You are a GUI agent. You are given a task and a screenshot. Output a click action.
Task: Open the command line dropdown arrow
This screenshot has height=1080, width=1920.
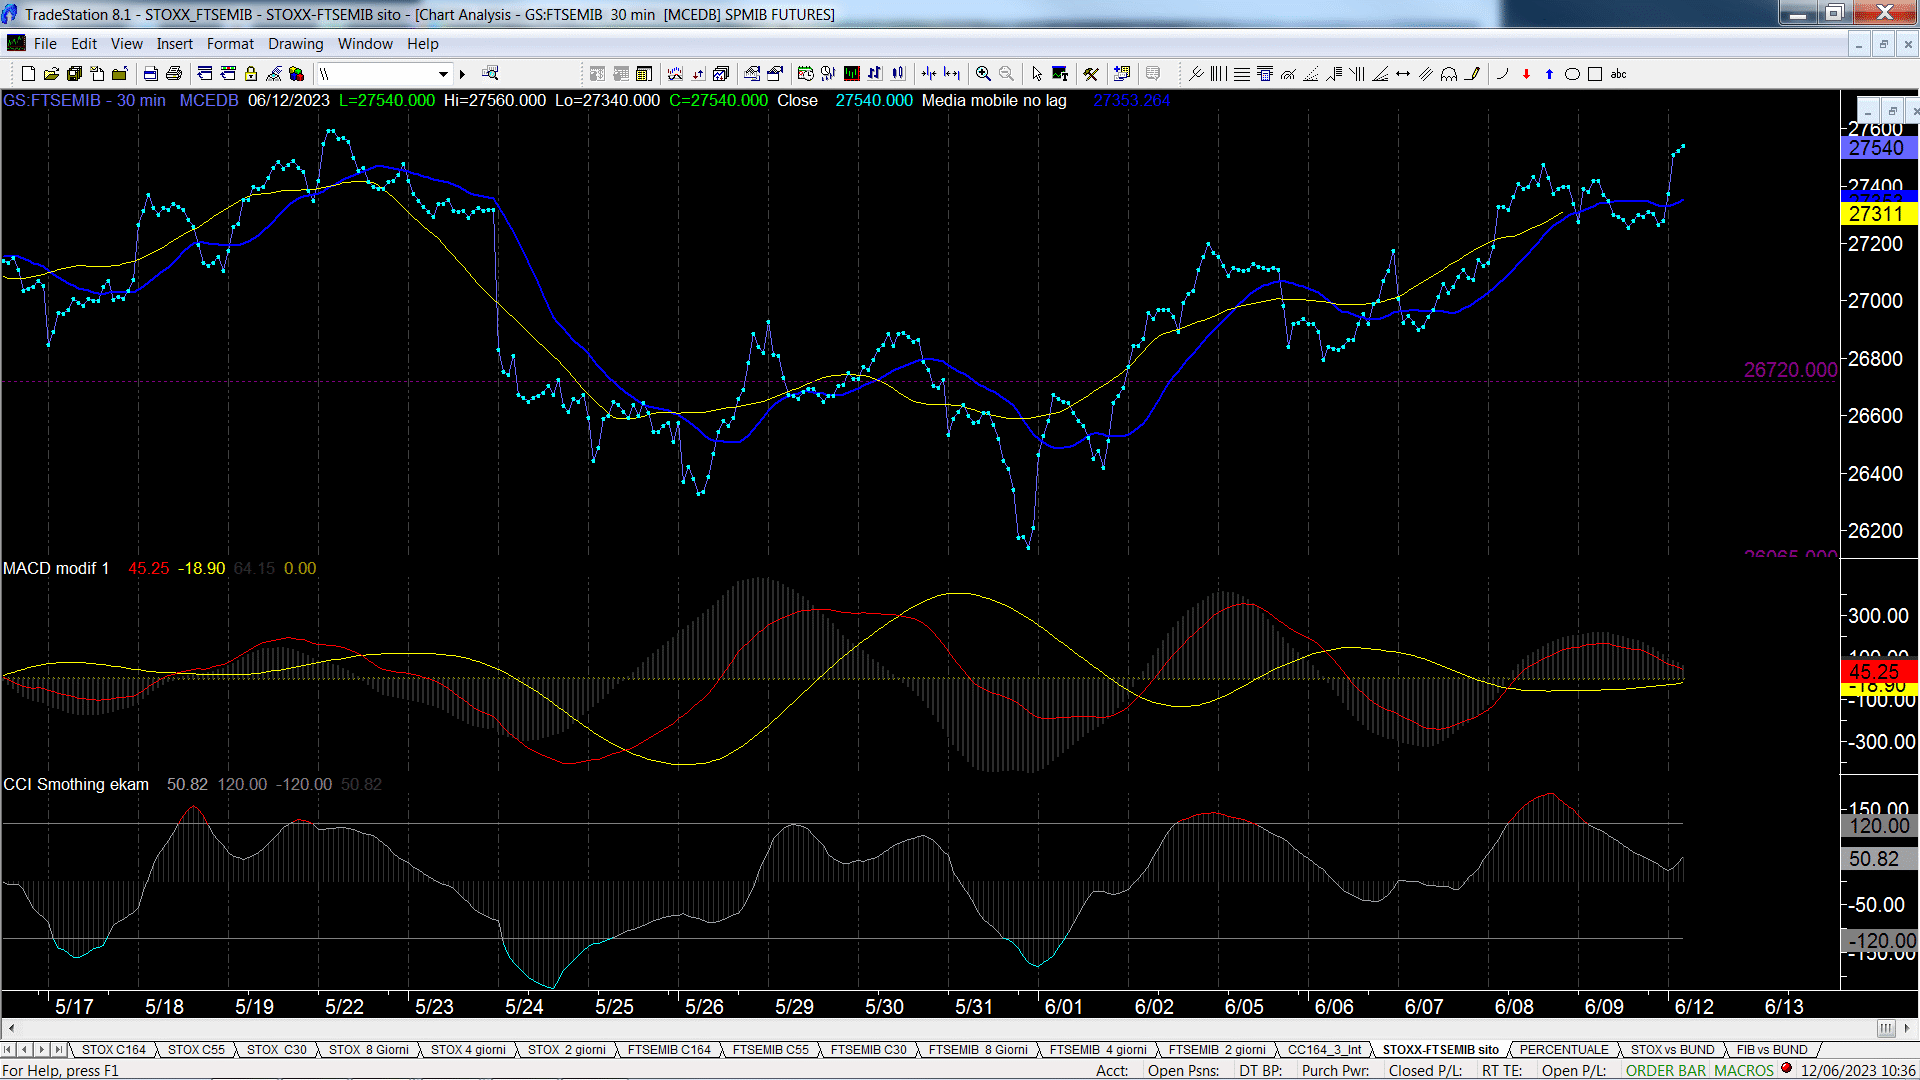443,73
